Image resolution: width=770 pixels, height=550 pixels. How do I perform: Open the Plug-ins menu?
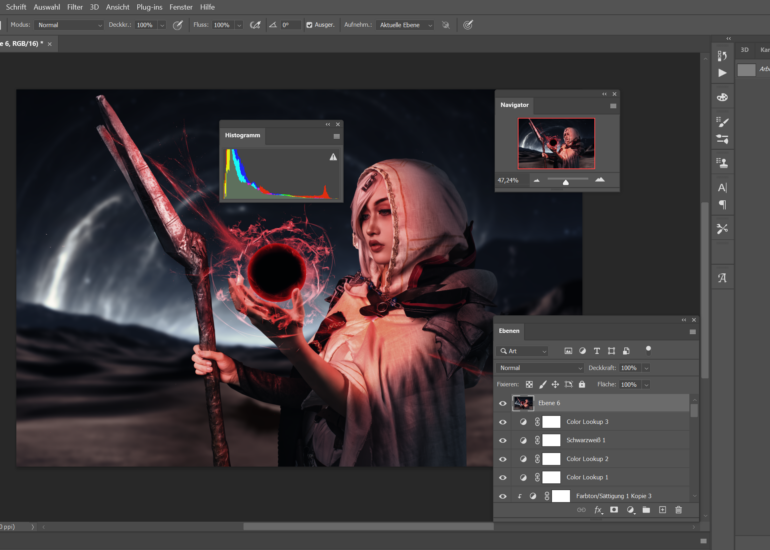coord(149,7)
